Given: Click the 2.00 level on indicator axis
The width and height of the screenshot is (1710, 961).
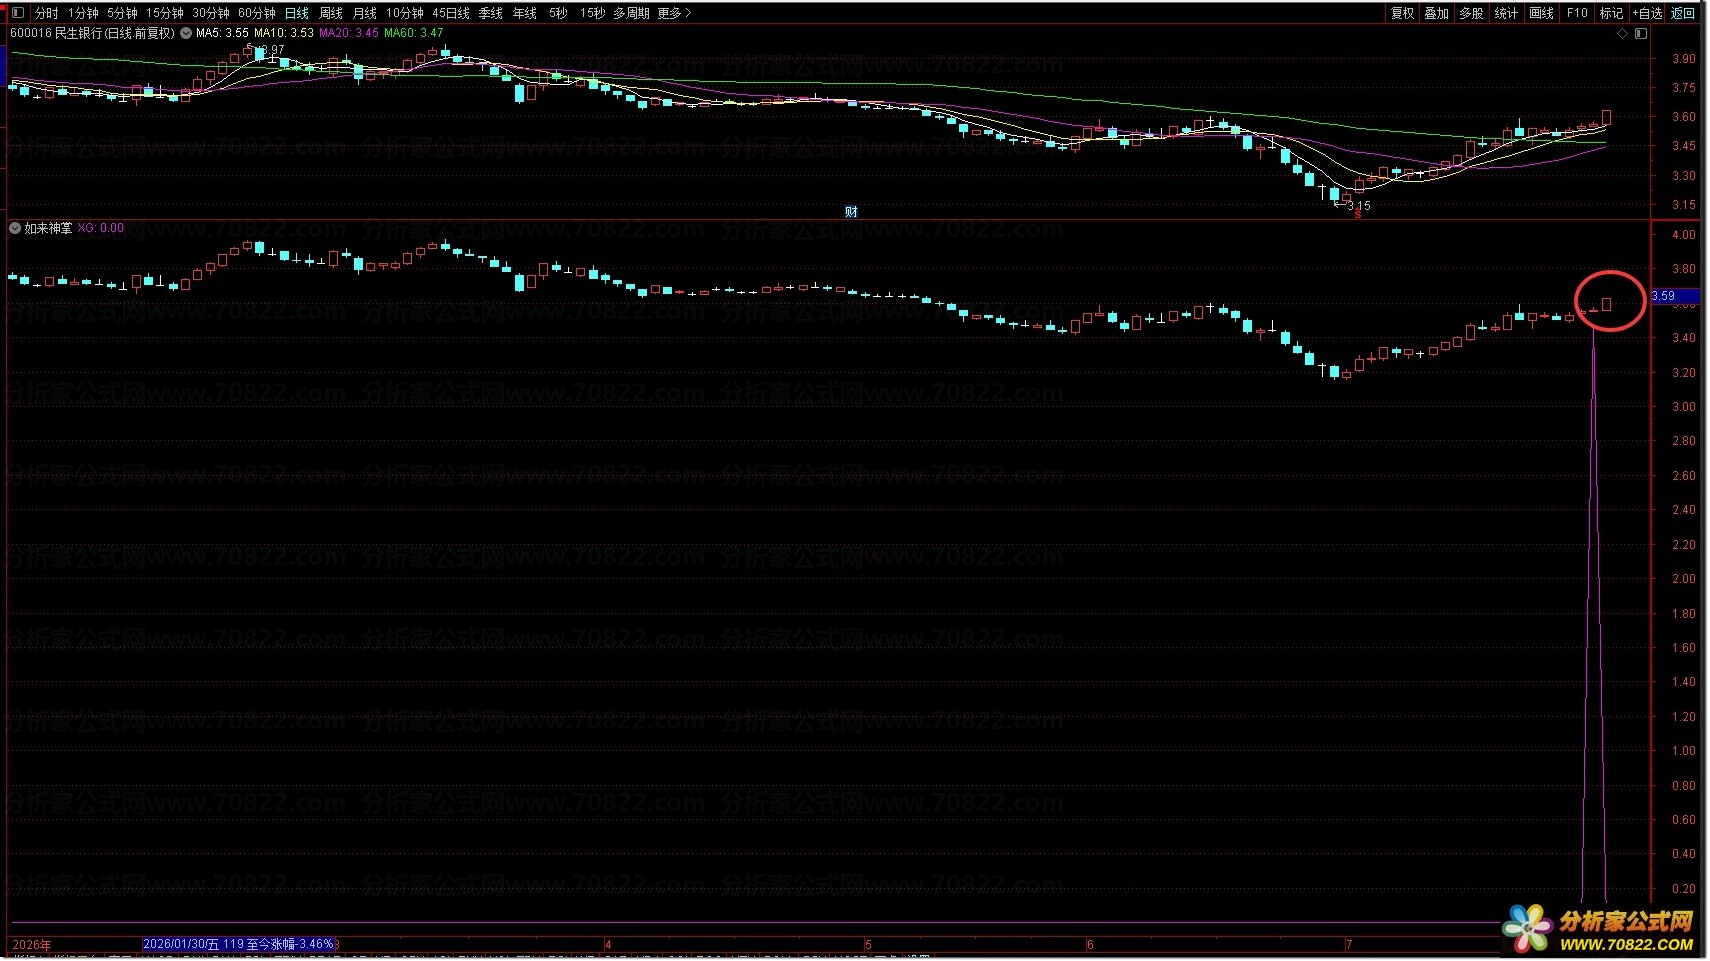Looking at the screenshot, I should (1684, 579).
